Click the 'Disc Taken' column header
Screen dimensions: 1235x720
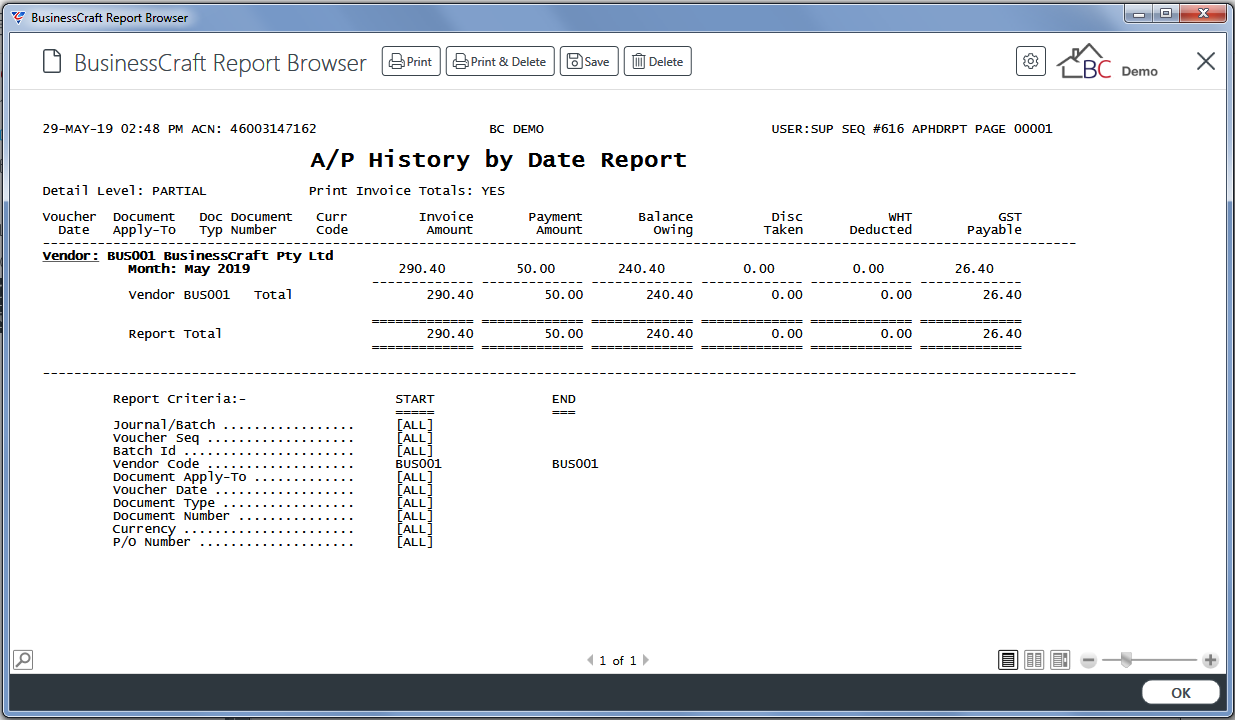pyautogui.click(x=783, y=223)
